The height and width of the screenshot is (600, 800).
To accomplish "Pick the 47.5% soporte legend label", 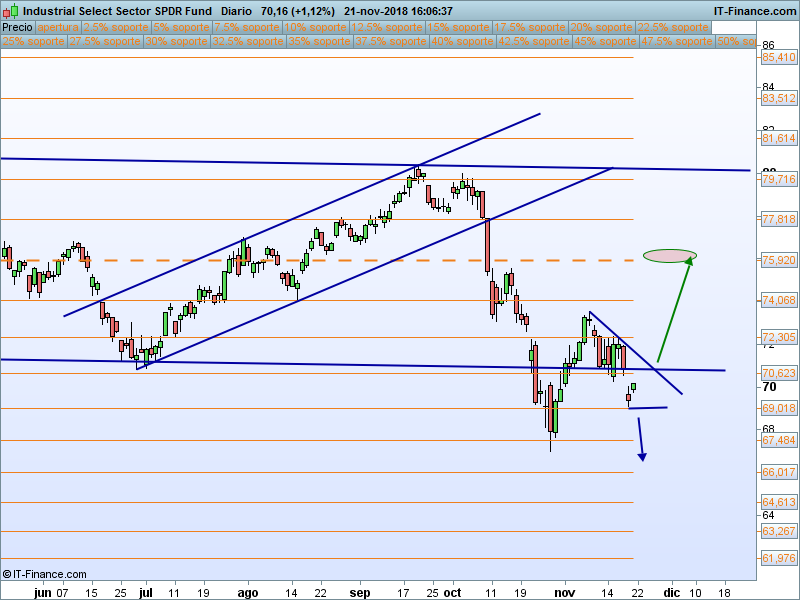I will click(x=677, y=41).
